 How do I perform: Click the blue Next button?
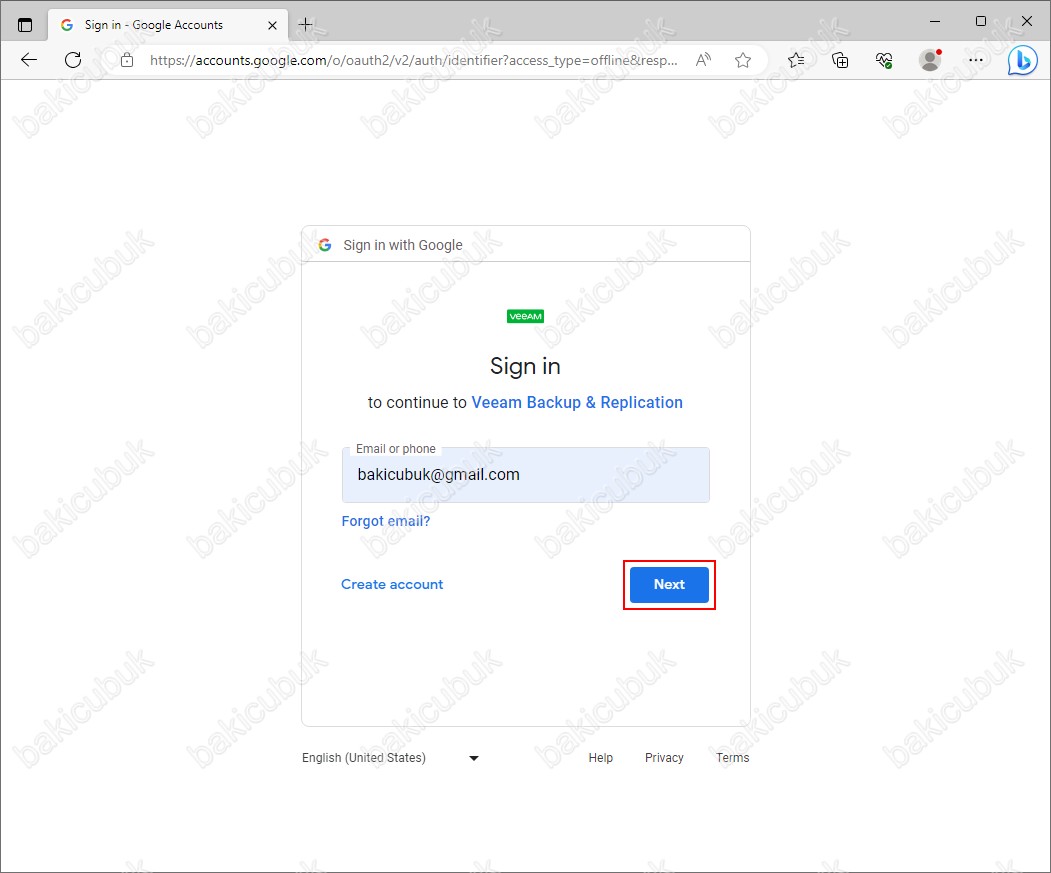669,585
